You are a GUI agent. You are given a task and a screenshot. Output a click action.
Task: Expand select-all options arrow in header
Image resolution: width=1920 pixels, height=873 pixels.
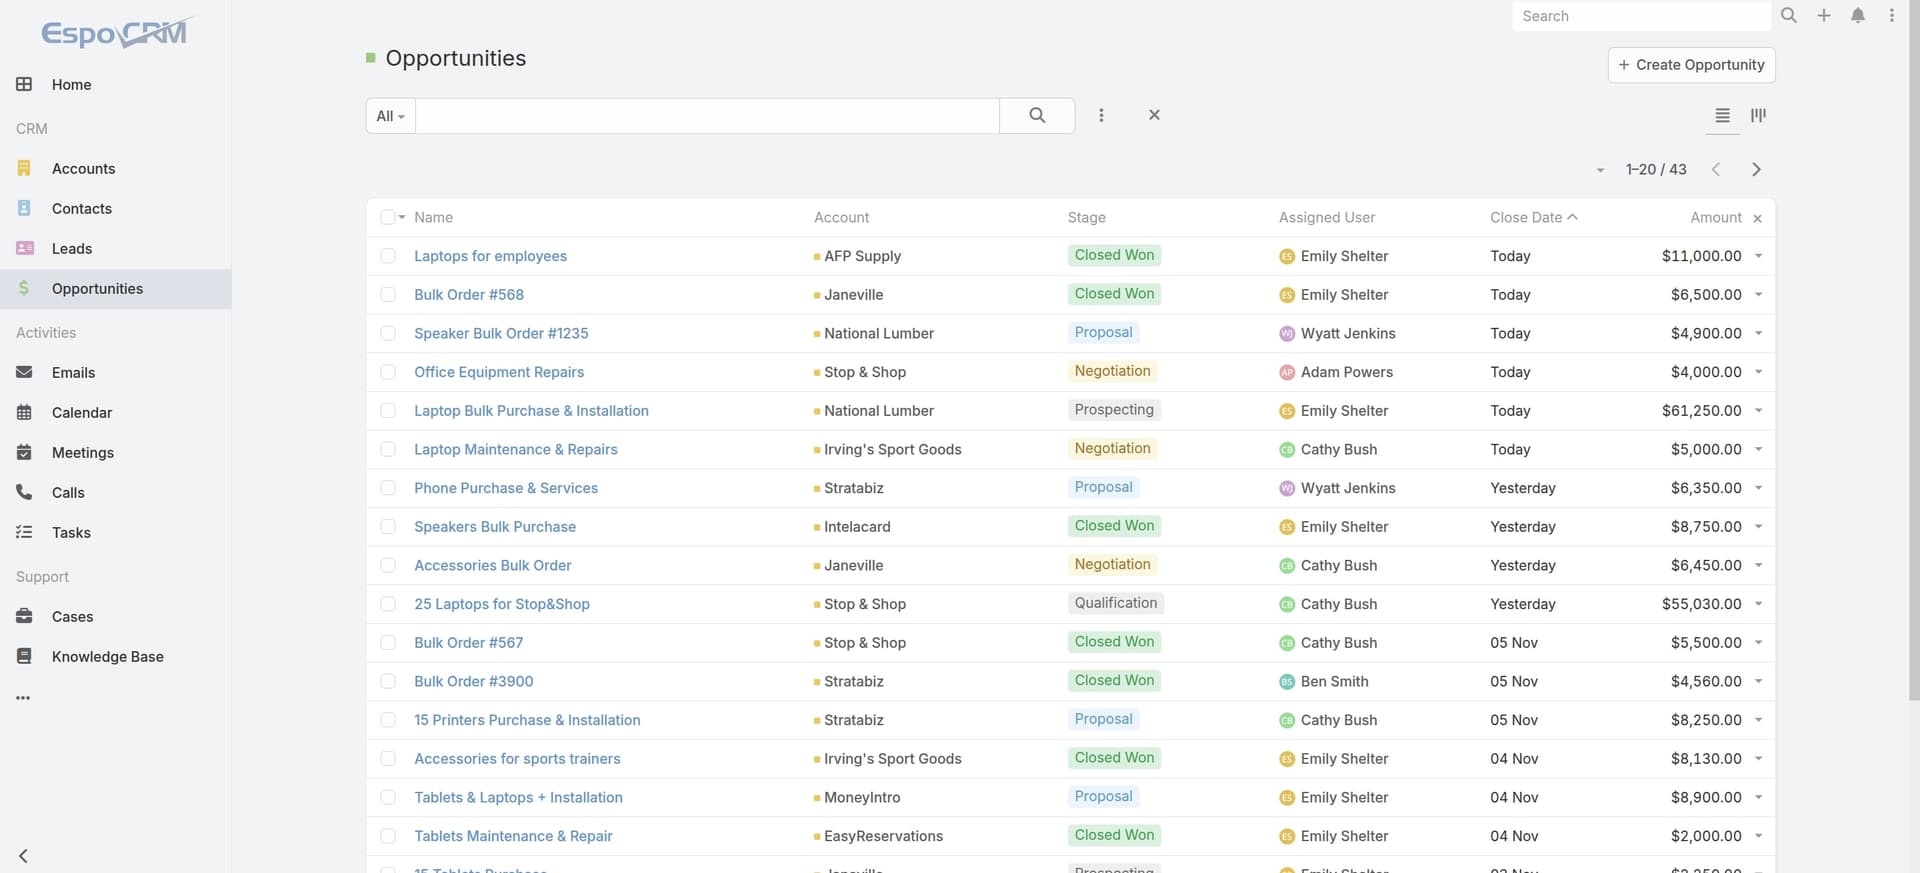click(x=402, y=218)
